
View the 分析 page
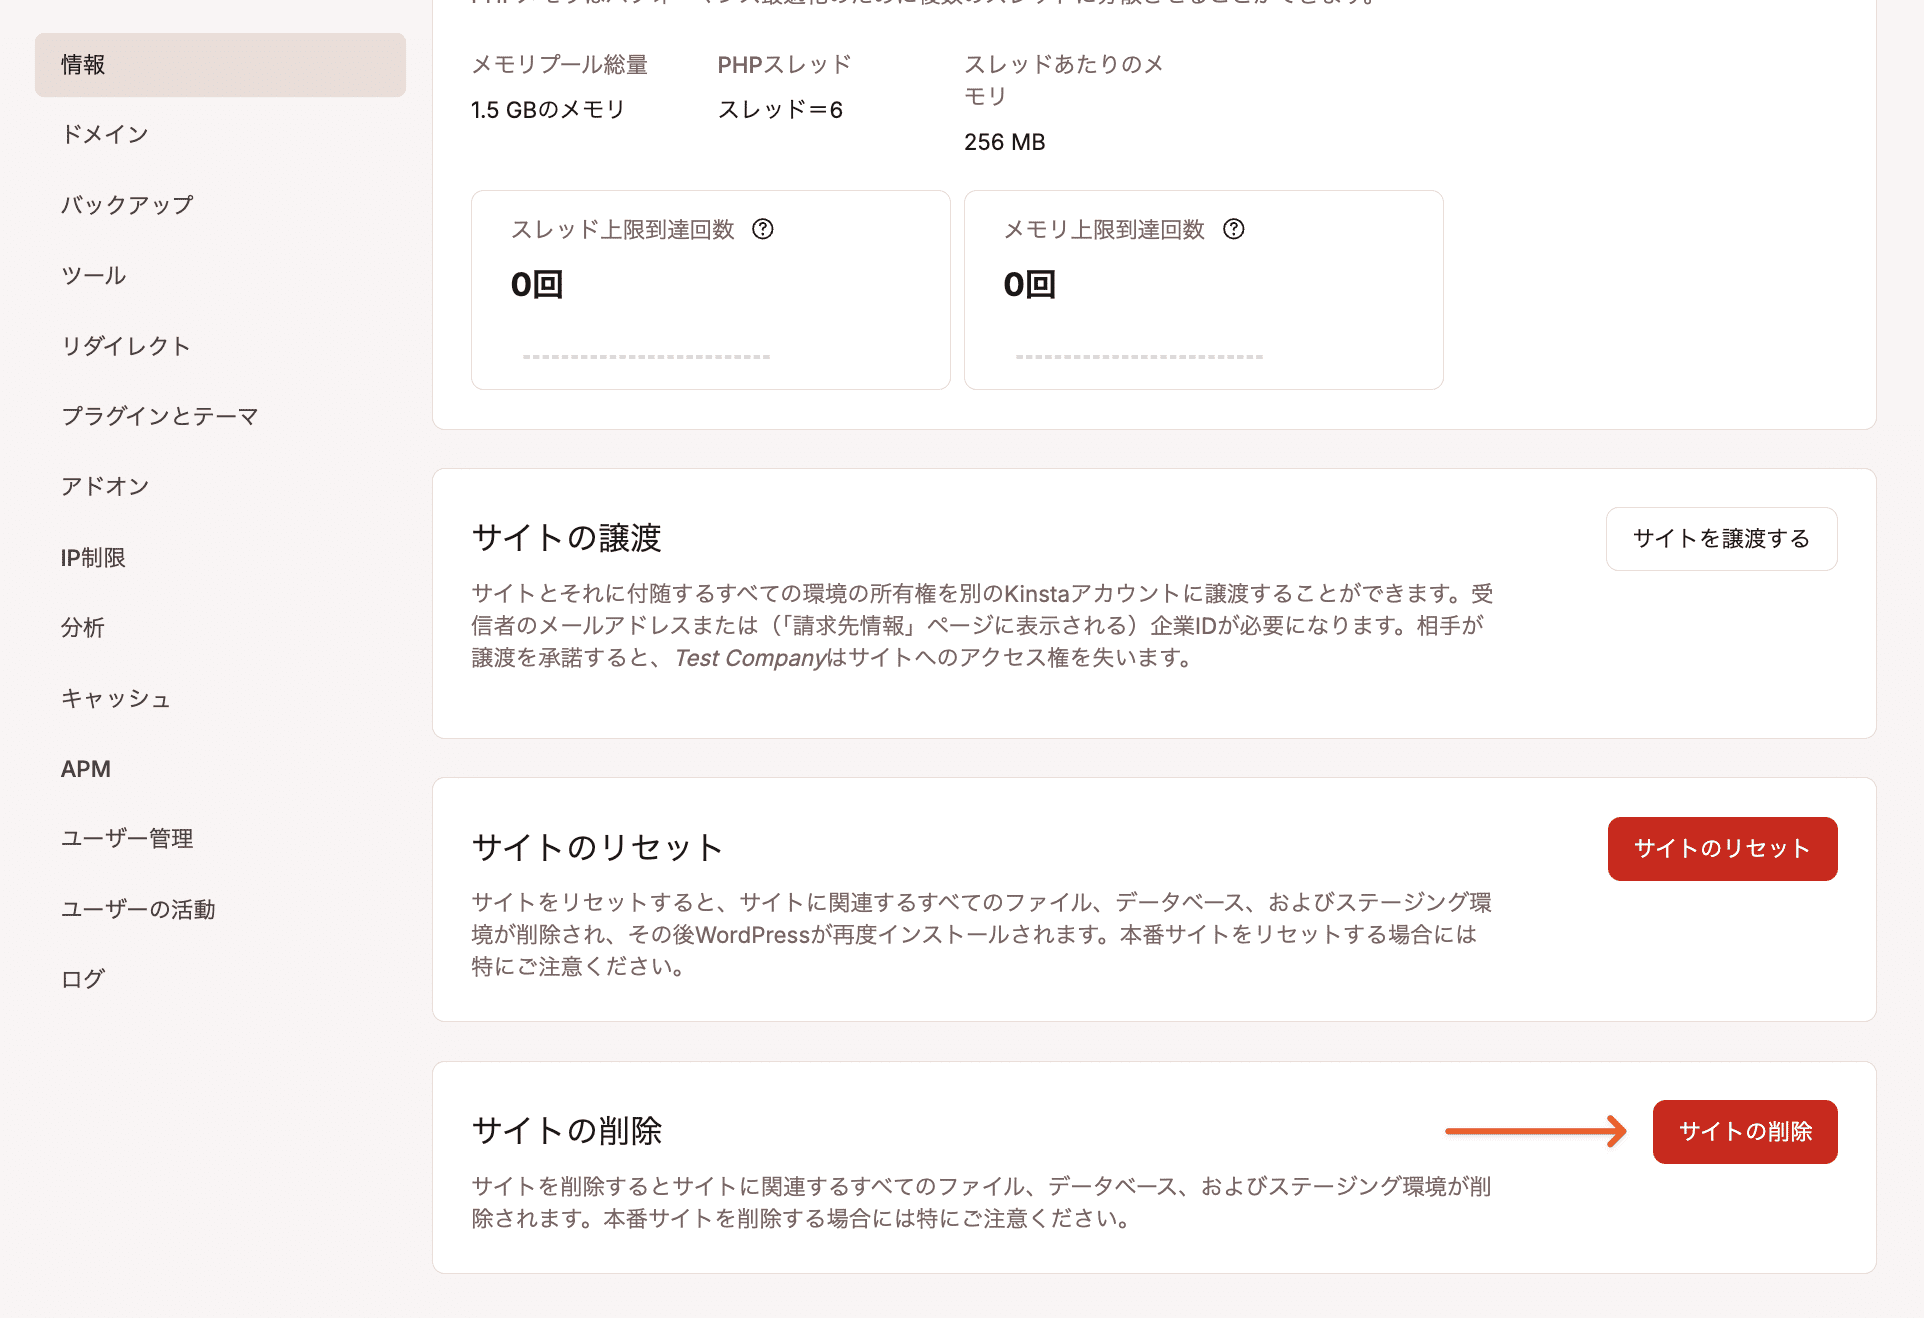click(83, 628)
